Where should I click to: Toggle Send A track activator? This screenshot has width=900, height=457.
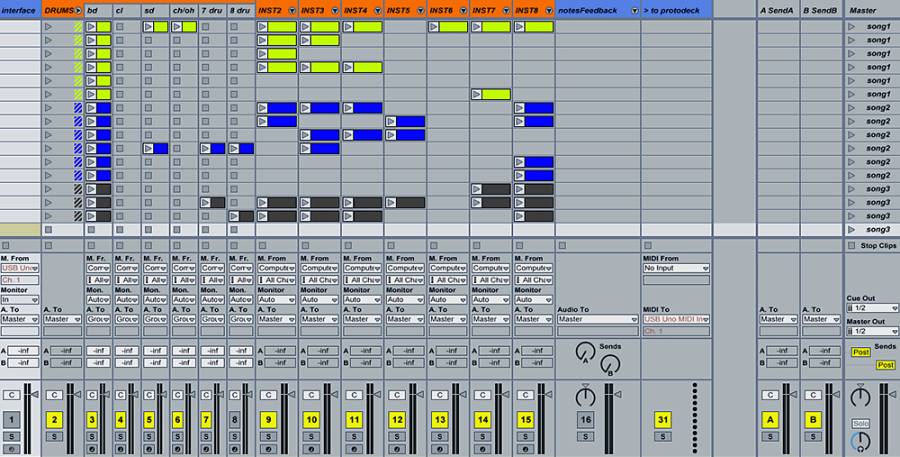click(x=770, y=420)
